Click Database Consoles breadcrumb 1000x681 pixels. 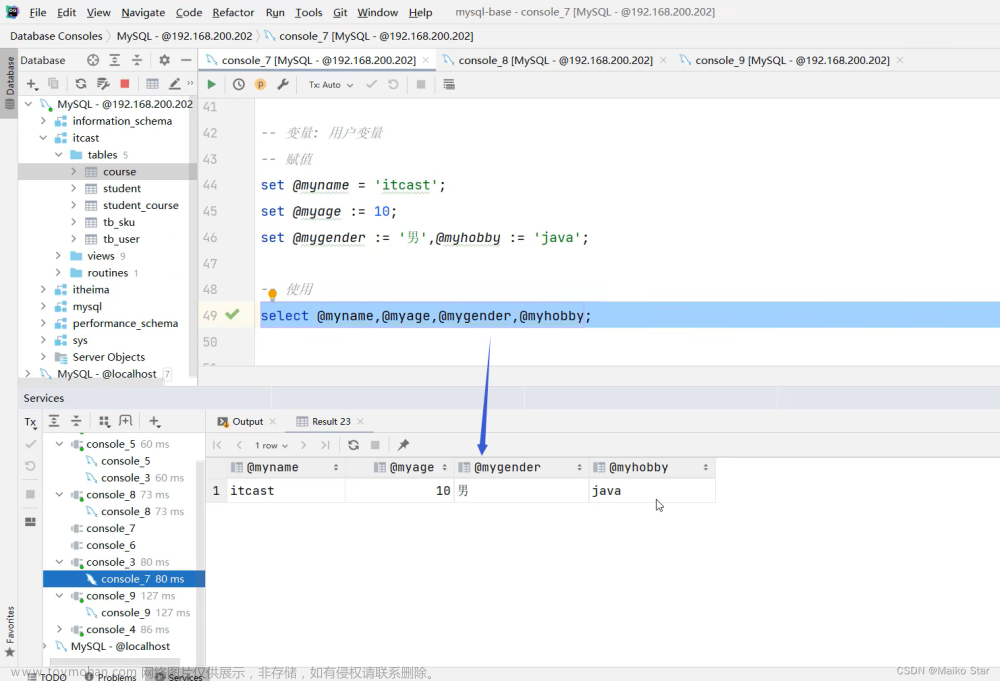pos(55,36)
